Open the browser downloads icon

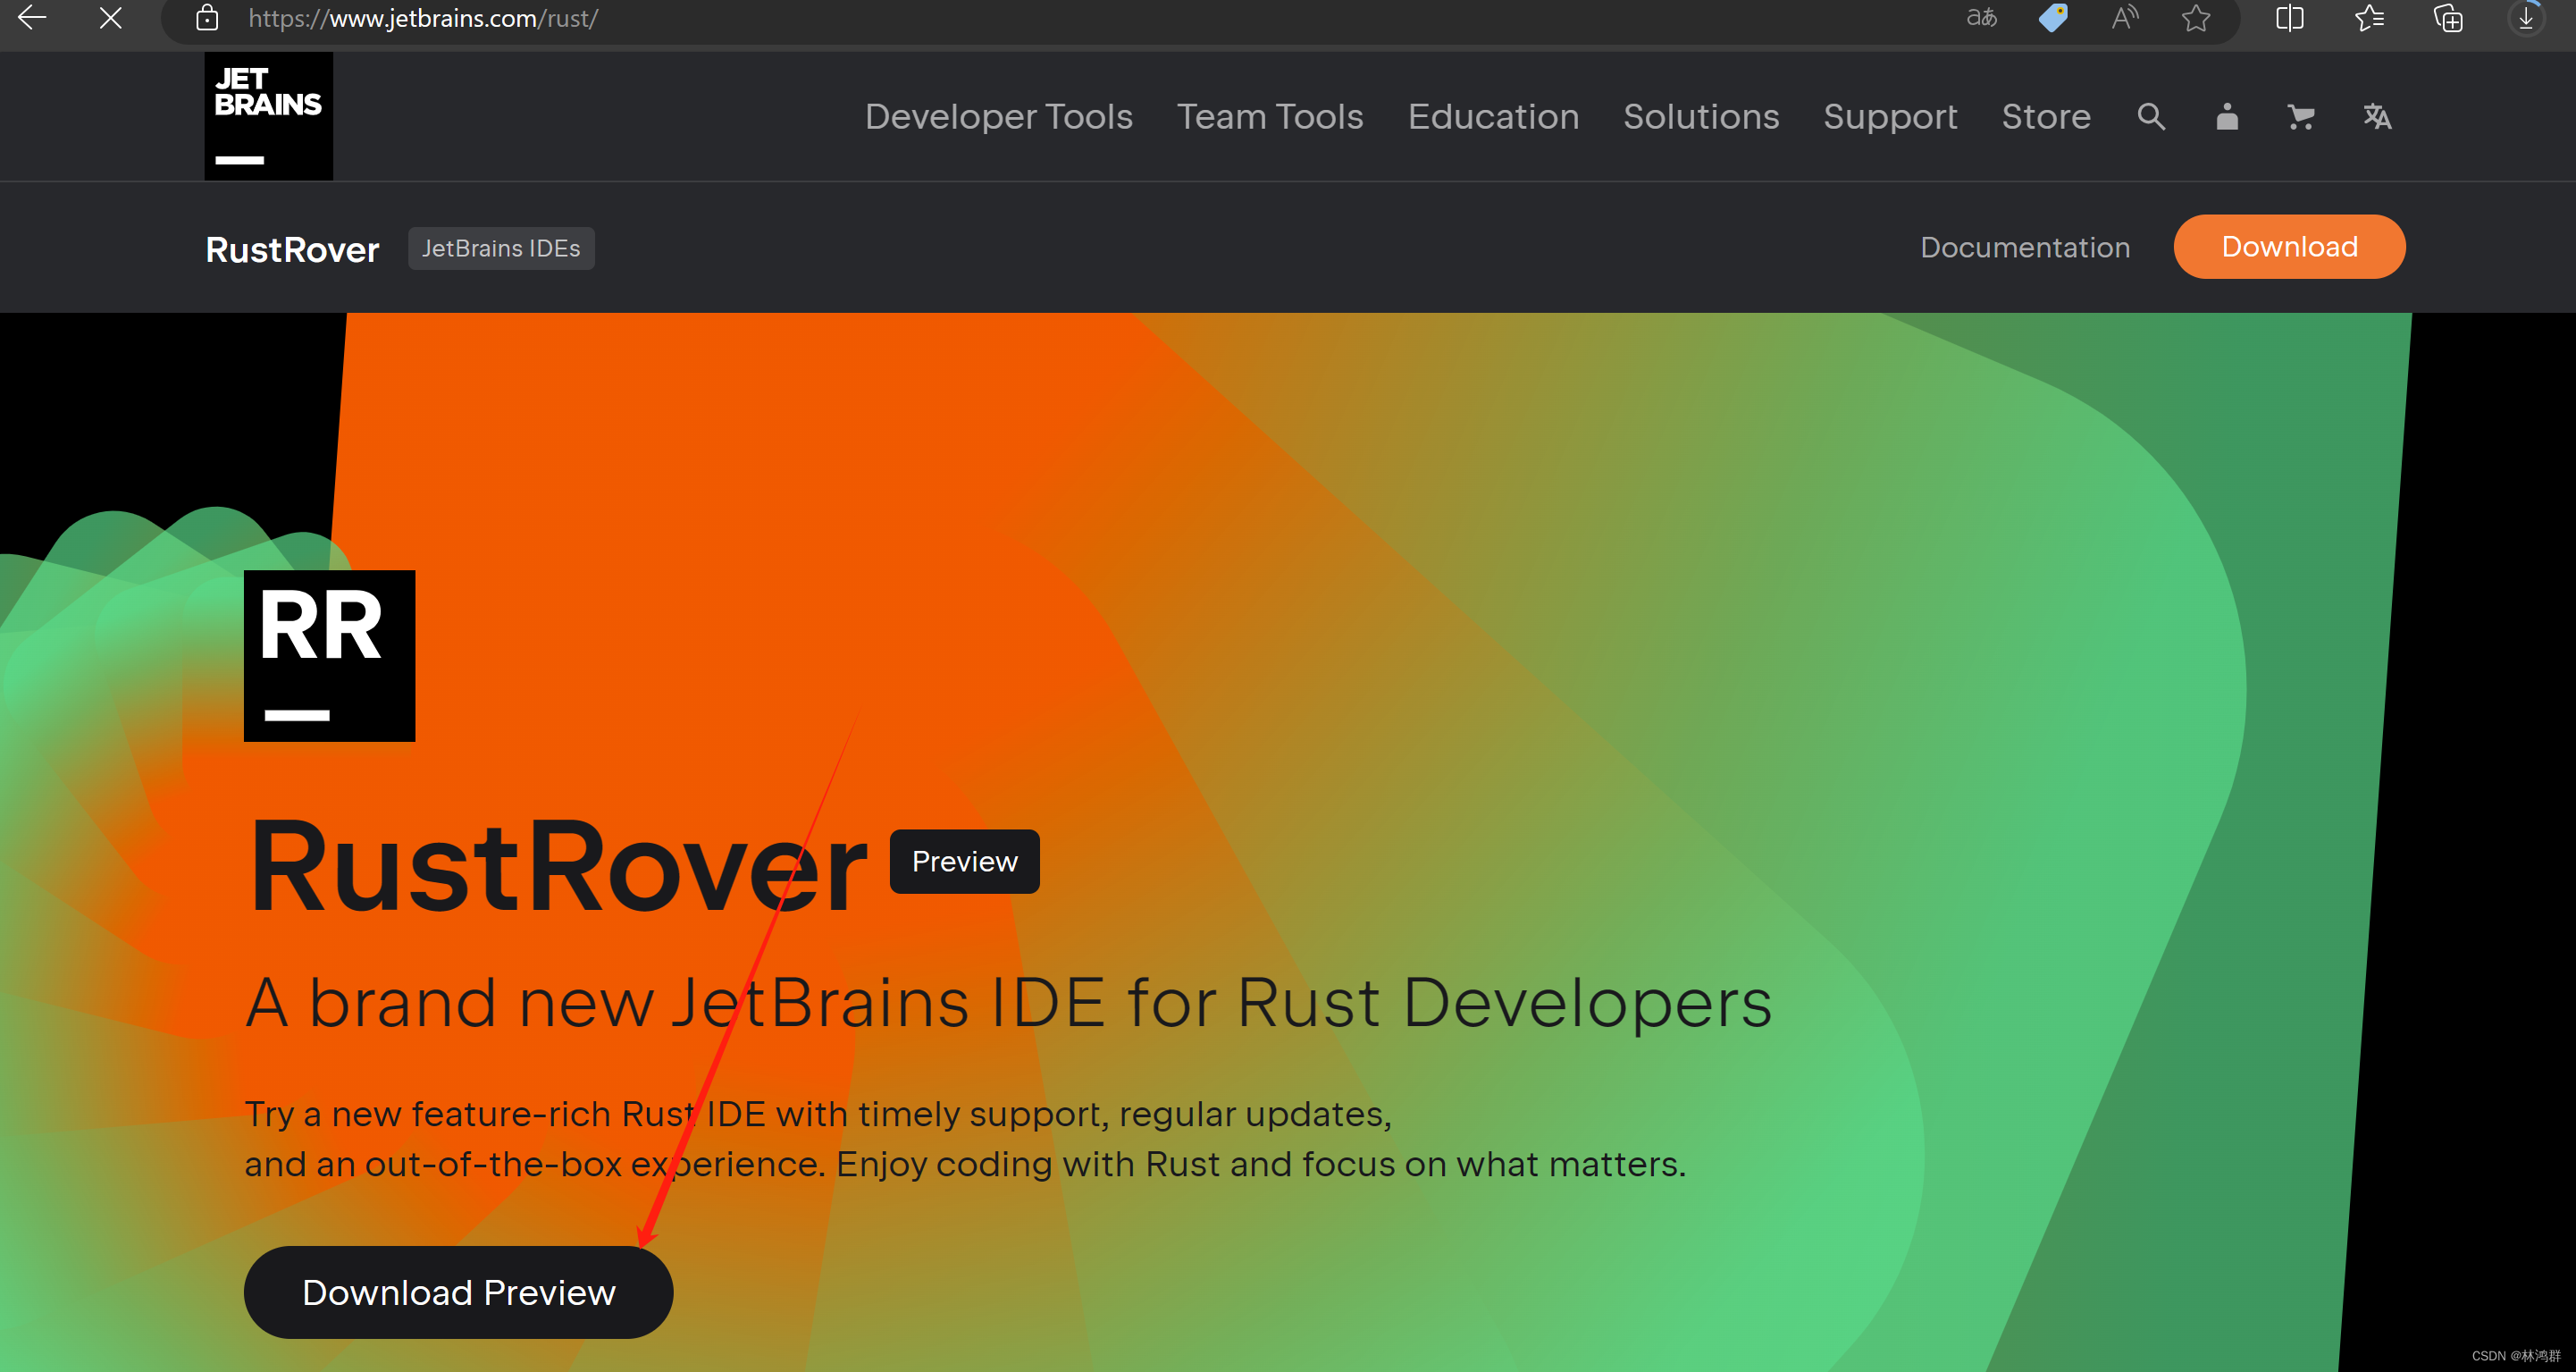2525,18
